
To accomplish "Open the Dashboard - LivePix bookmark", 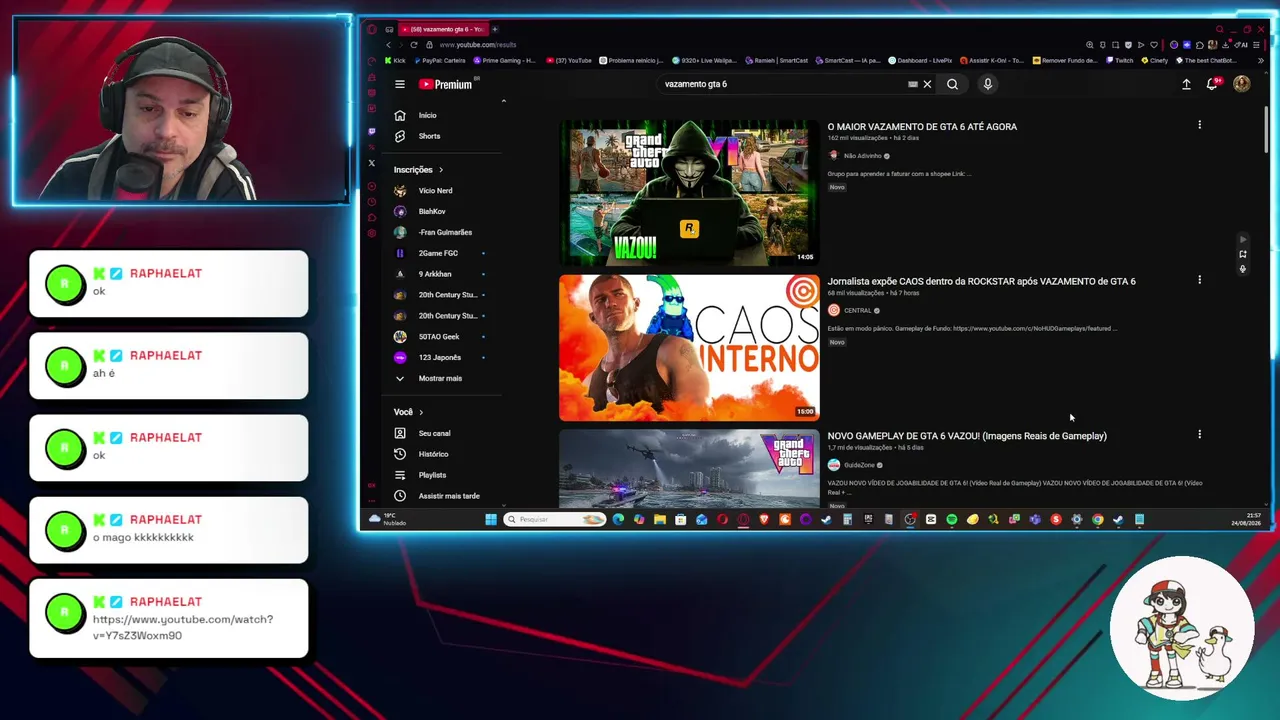I will coord(920,61).
